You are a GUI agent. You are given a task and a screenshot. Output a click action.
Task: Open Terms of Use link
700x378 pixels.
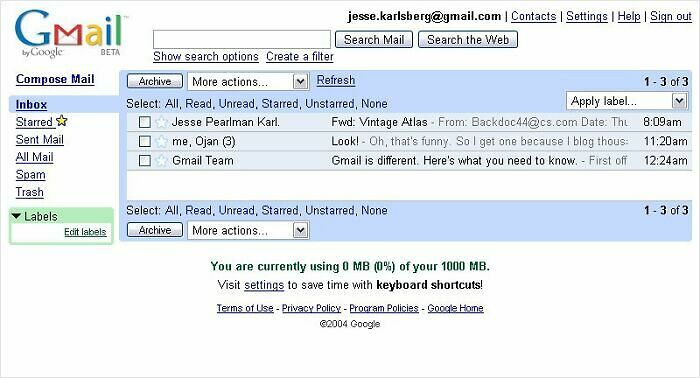click(245, 308)
